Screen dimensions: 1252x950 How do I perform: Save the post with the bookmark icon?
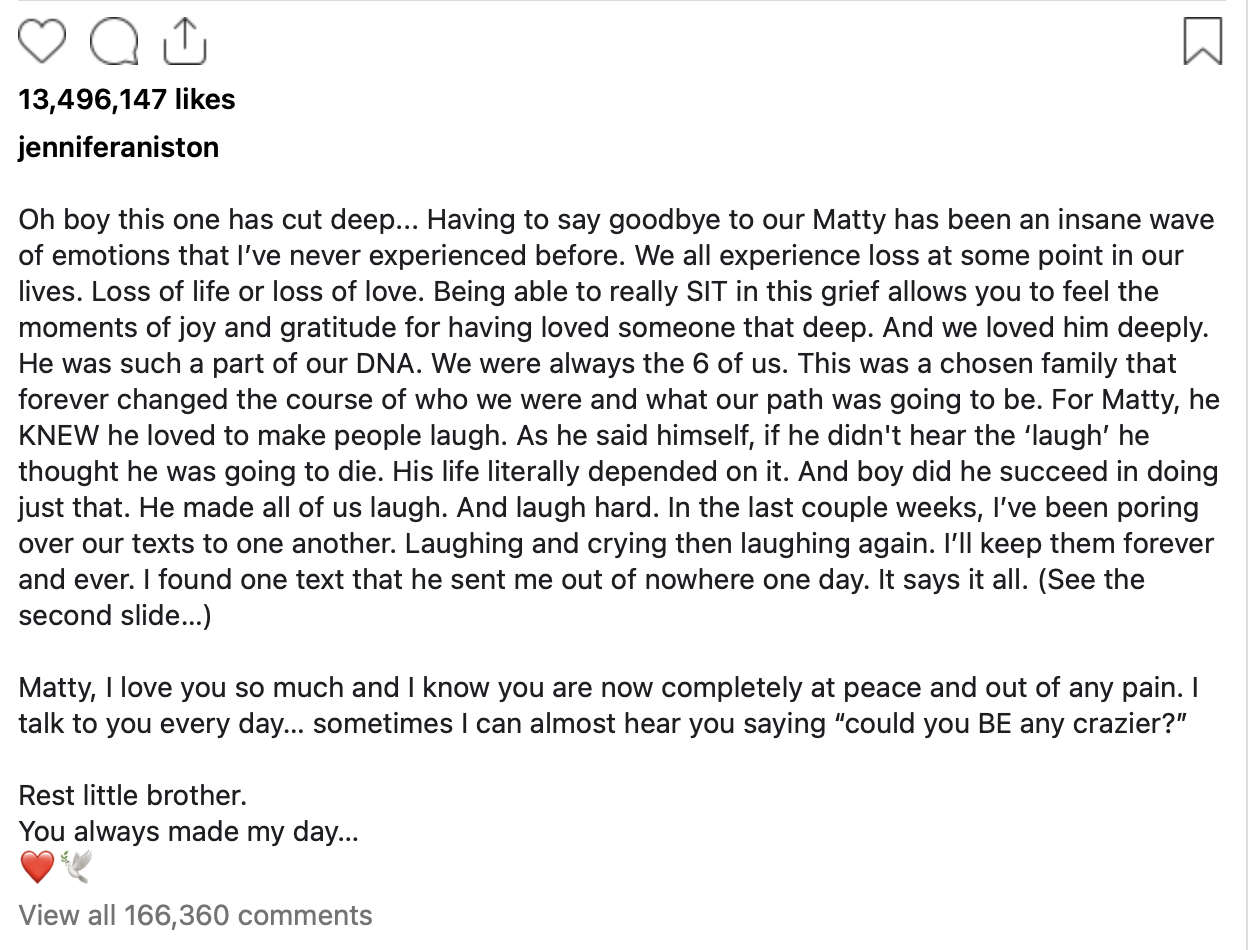tap(1202, 42)
